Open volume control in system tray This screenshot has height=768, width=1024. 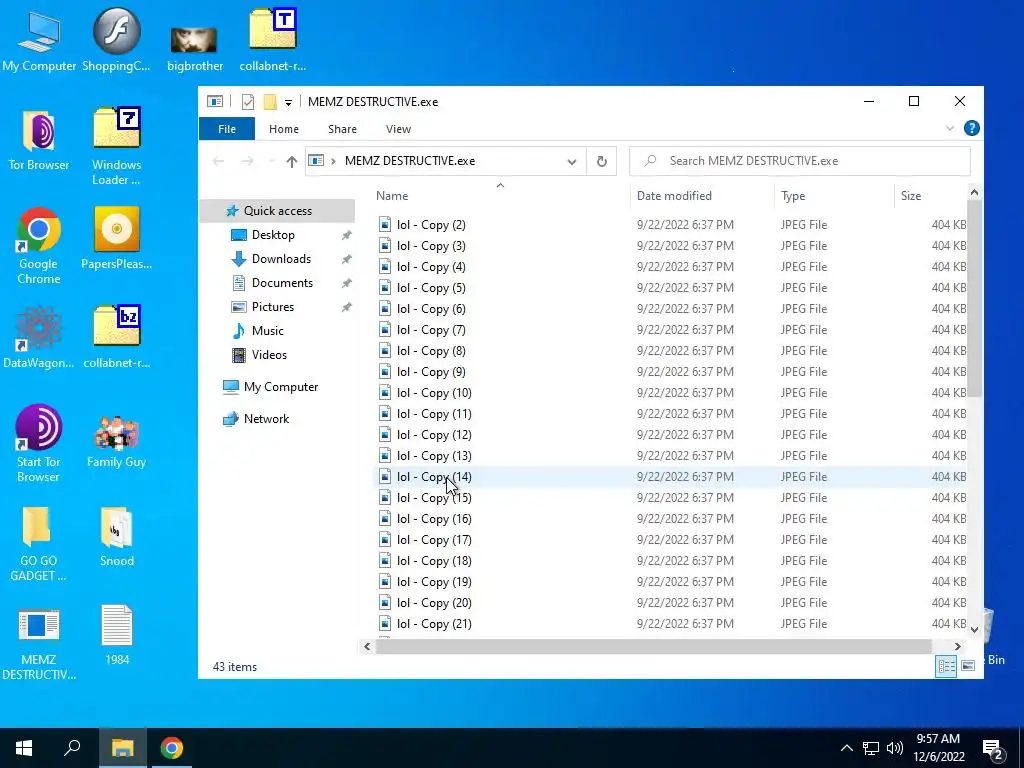click(x=895, y=748)
